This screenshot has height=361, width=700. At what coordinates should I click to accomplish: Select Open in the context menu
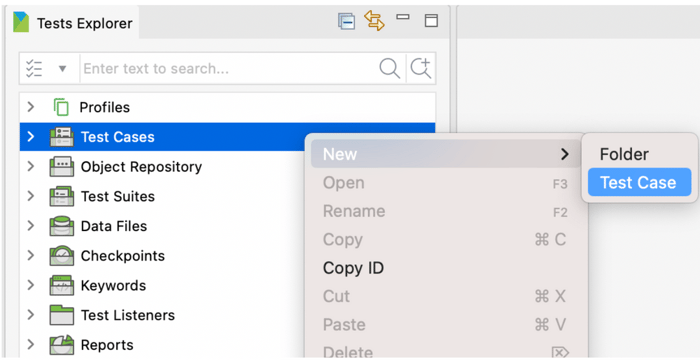tap(446, 183)
